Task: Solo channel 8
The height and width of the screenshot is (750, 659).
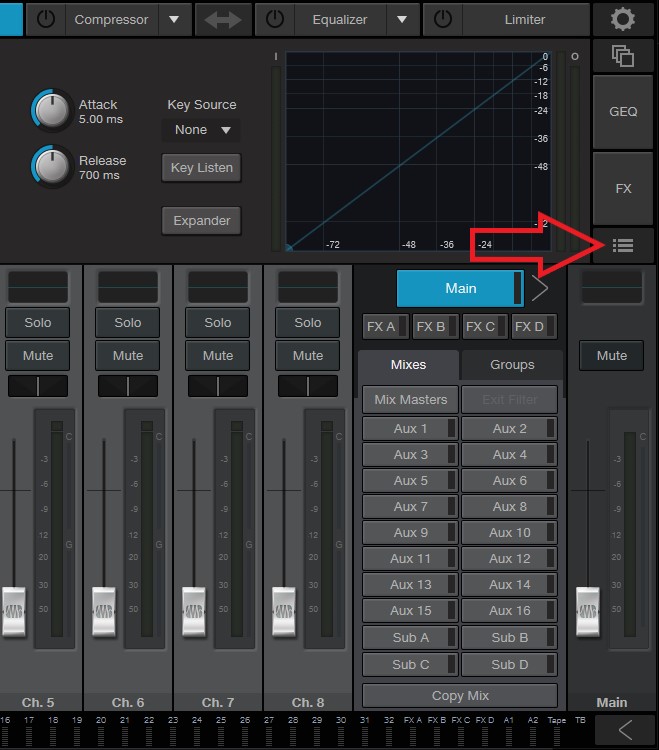Action: pyautogui.click(x=308, y=323)
